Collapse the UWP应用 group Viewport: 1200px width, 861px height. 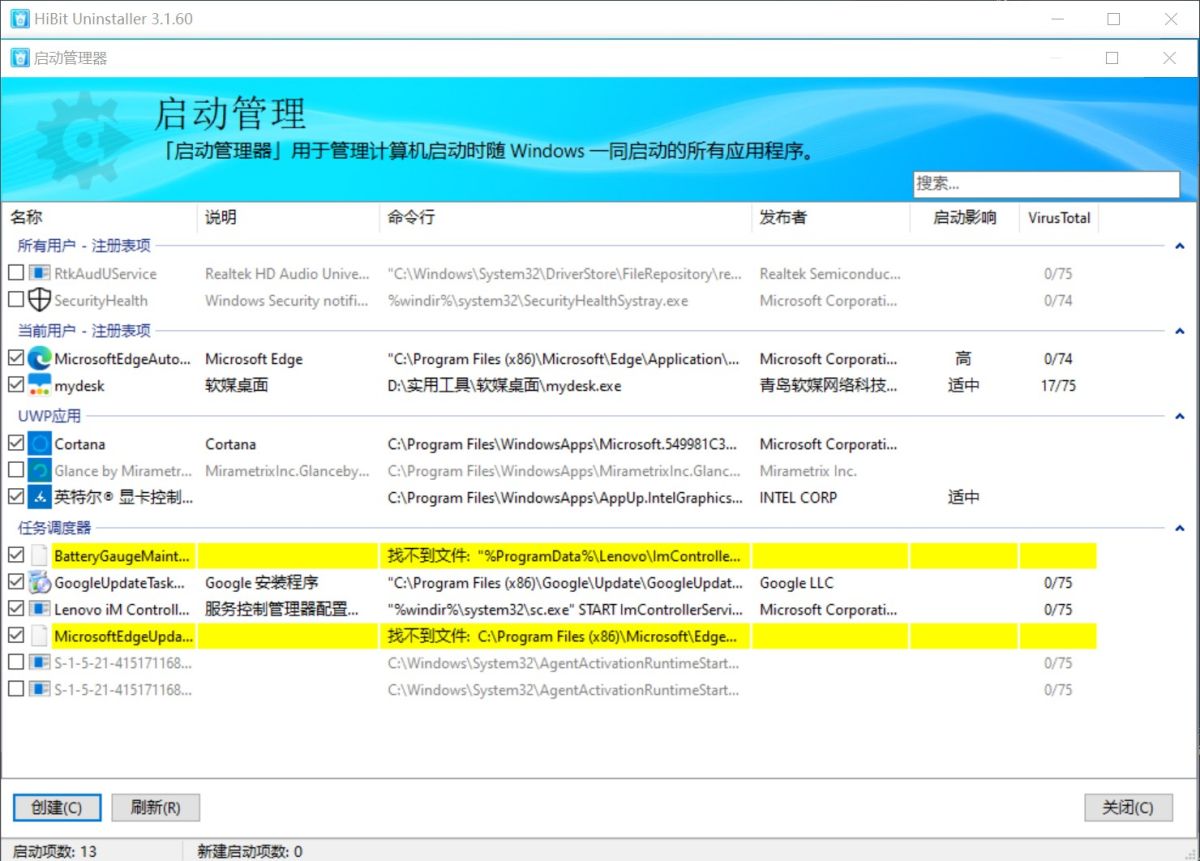[1180, 417]
